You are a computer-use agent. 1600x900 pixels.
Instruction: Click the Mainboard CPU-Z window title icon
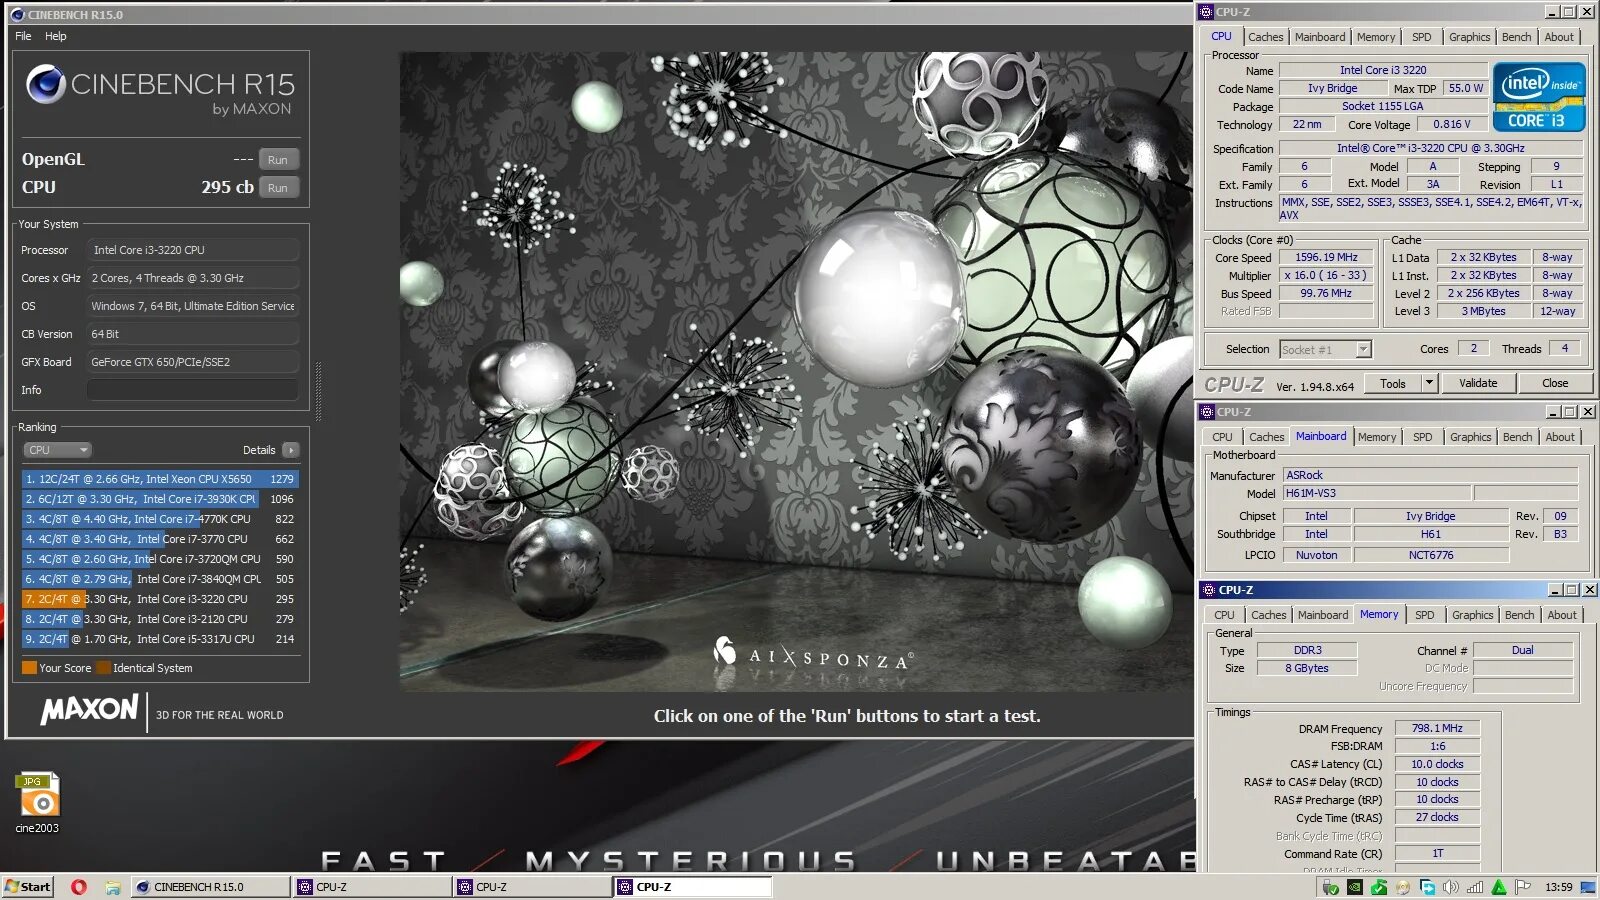[x=1207, y=412]
